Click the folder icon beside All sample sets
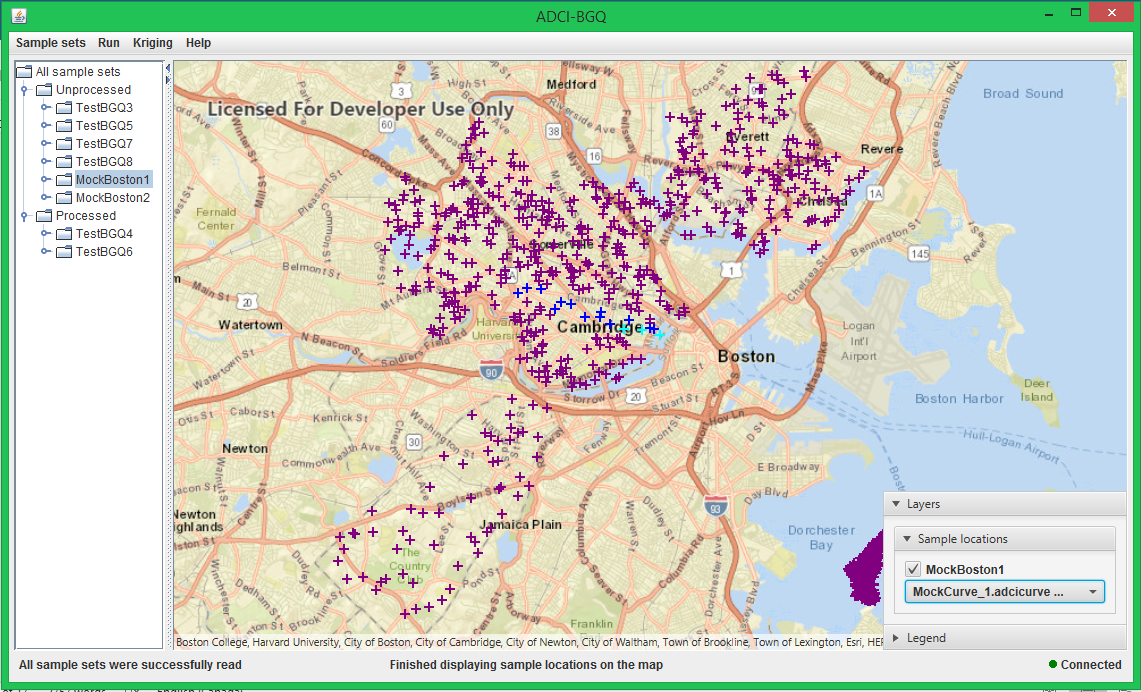 [24, 71]
